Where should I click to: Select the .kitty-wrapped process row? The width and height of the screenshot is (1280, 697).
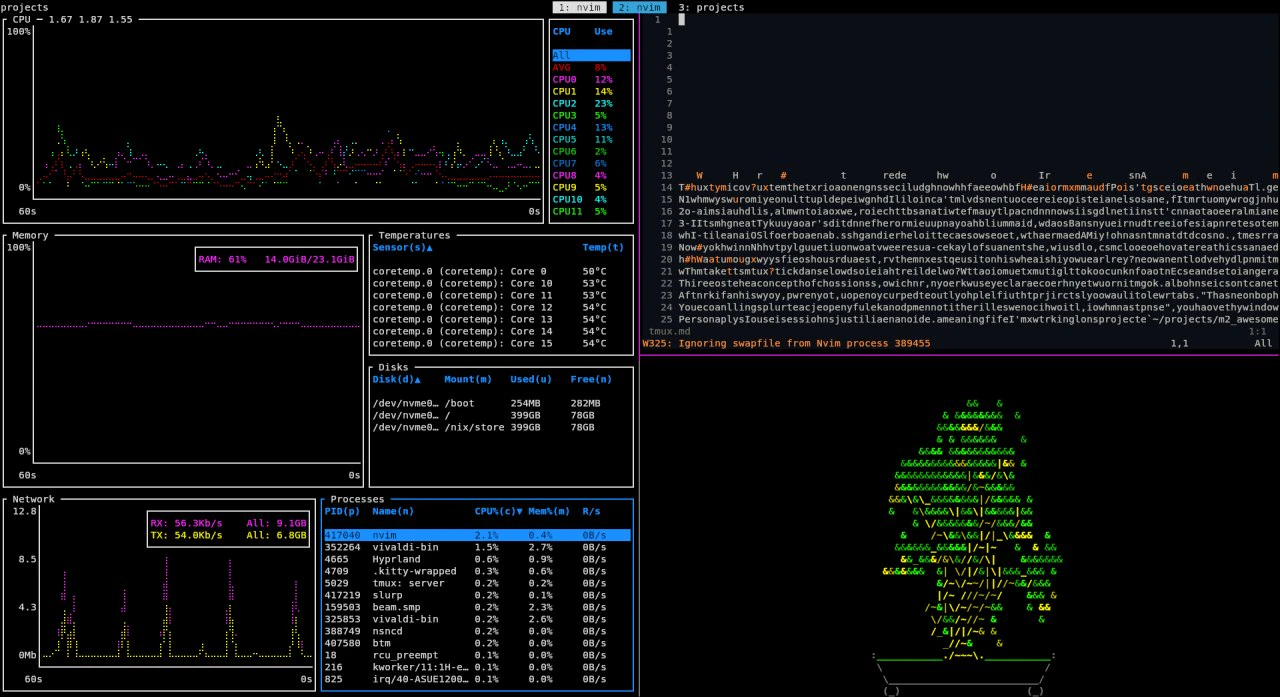(x=477, y=571)
